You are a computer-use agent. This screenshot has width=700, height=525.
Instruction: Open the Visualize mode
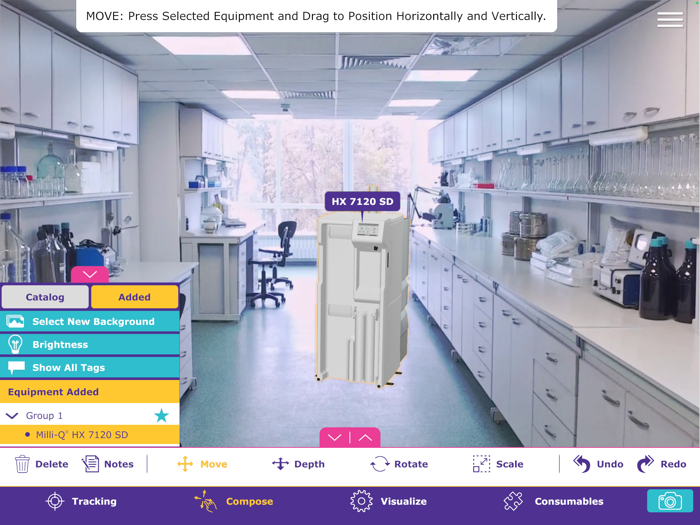click(388, 501)
